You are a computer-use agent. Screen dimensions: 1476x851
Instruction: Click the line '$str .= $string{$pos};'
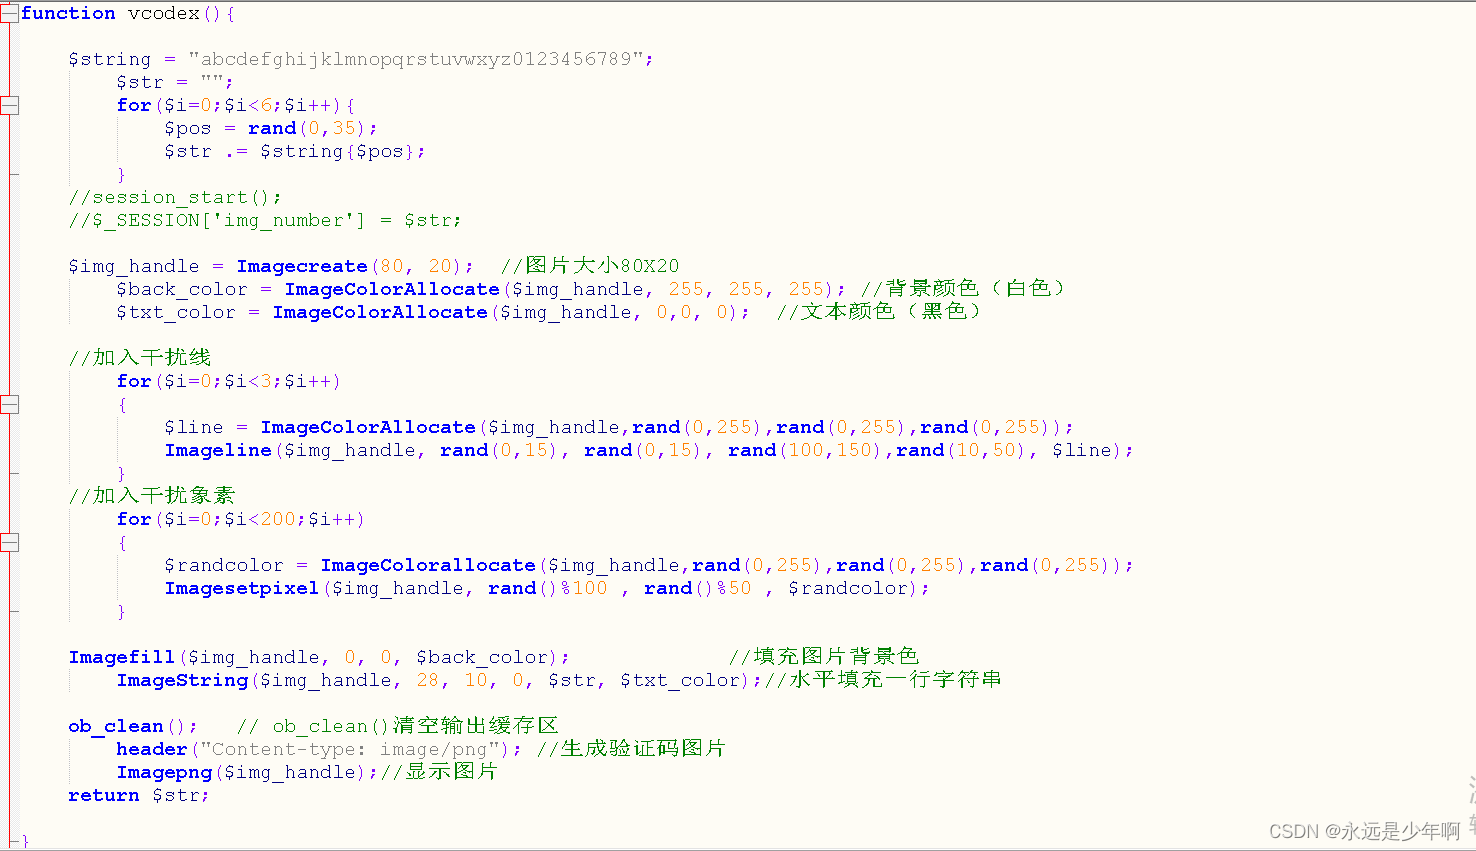tap(295, 151)
